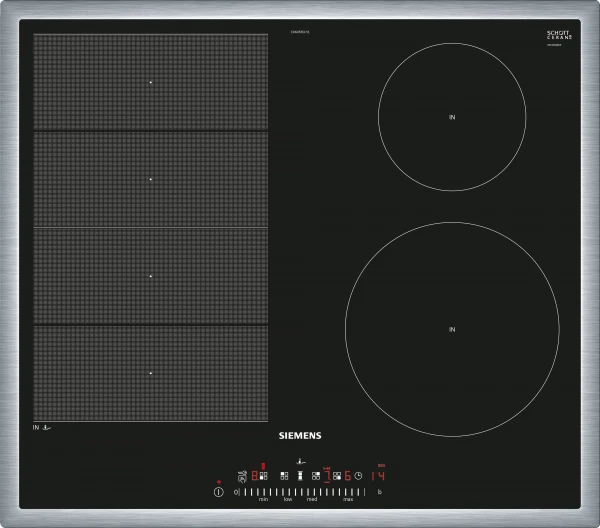Viewport: 600px width, 528px height.
Task: Select zone icon beside the red 6 display
Action: point(337,477)
